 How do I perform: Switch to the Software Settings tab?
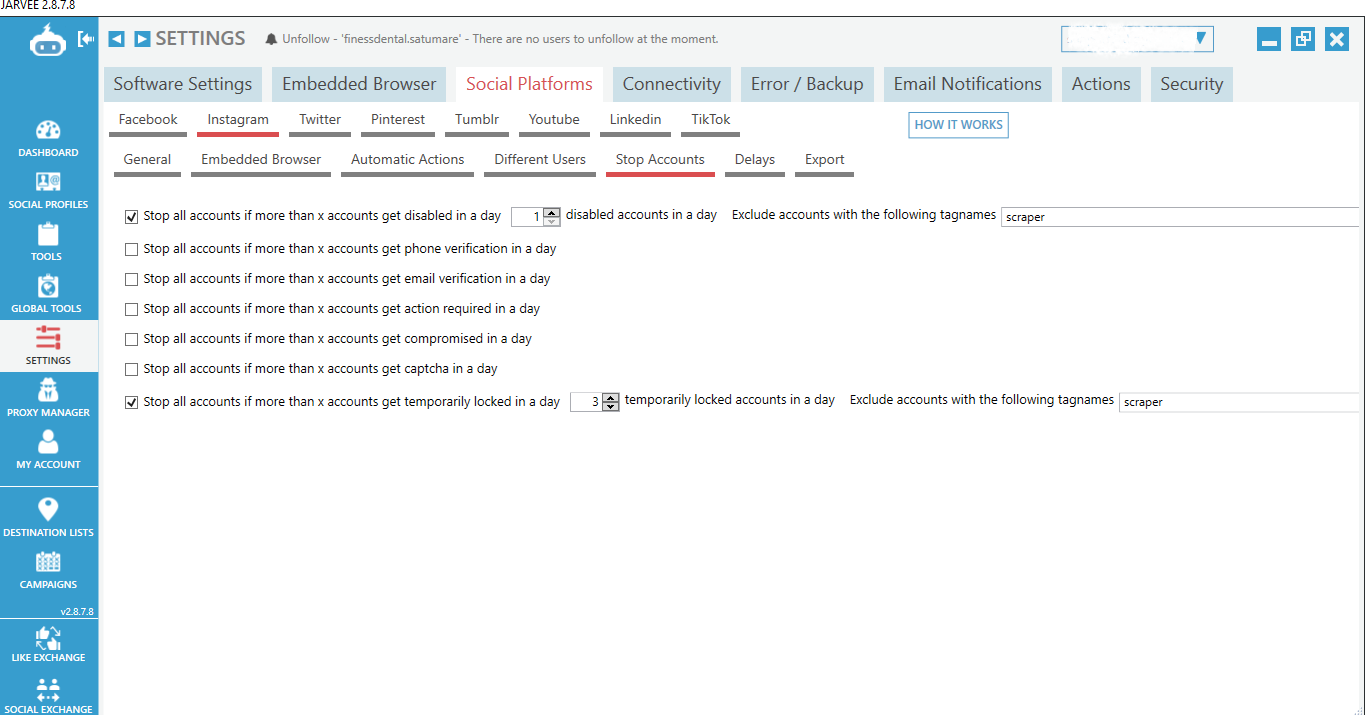coord(183,84)
